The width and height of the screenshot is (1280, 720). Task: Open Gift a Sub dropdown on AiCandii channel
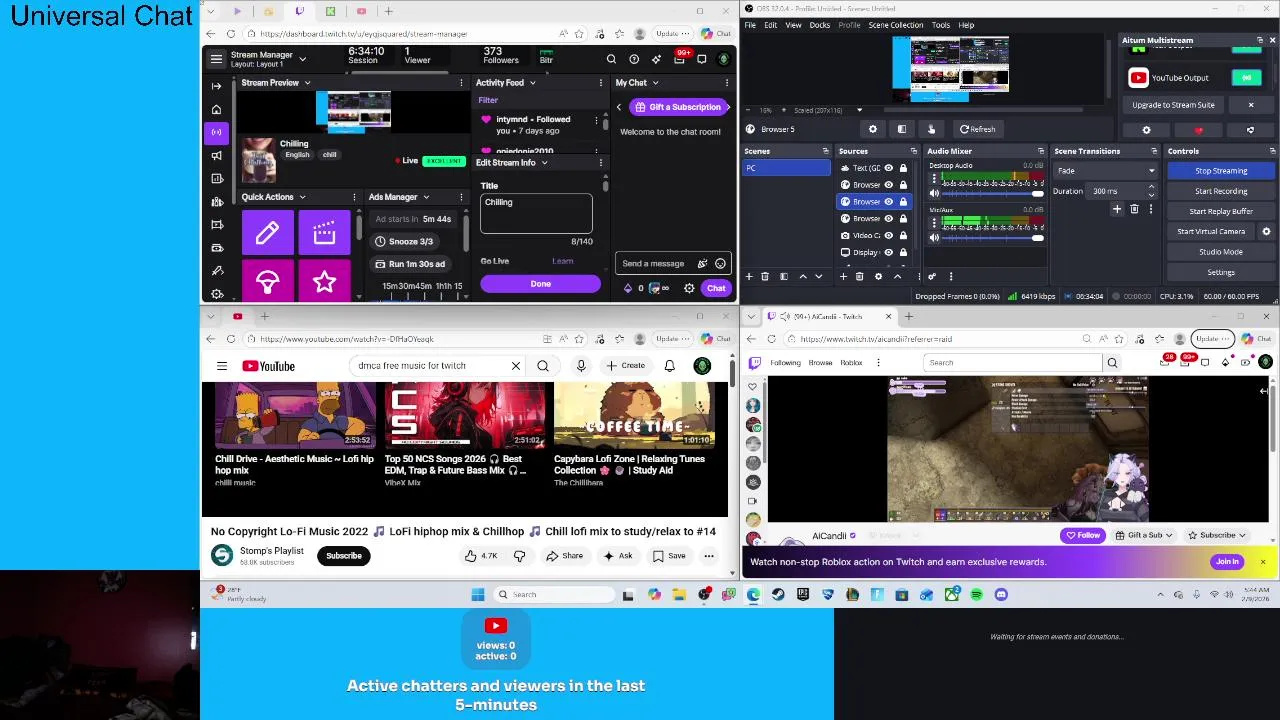tap(1145, 535)
